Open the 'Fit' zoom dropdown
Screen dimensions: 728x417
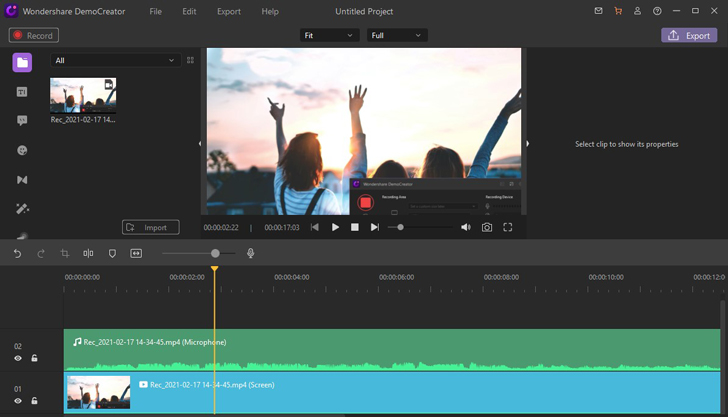point(329,35)
